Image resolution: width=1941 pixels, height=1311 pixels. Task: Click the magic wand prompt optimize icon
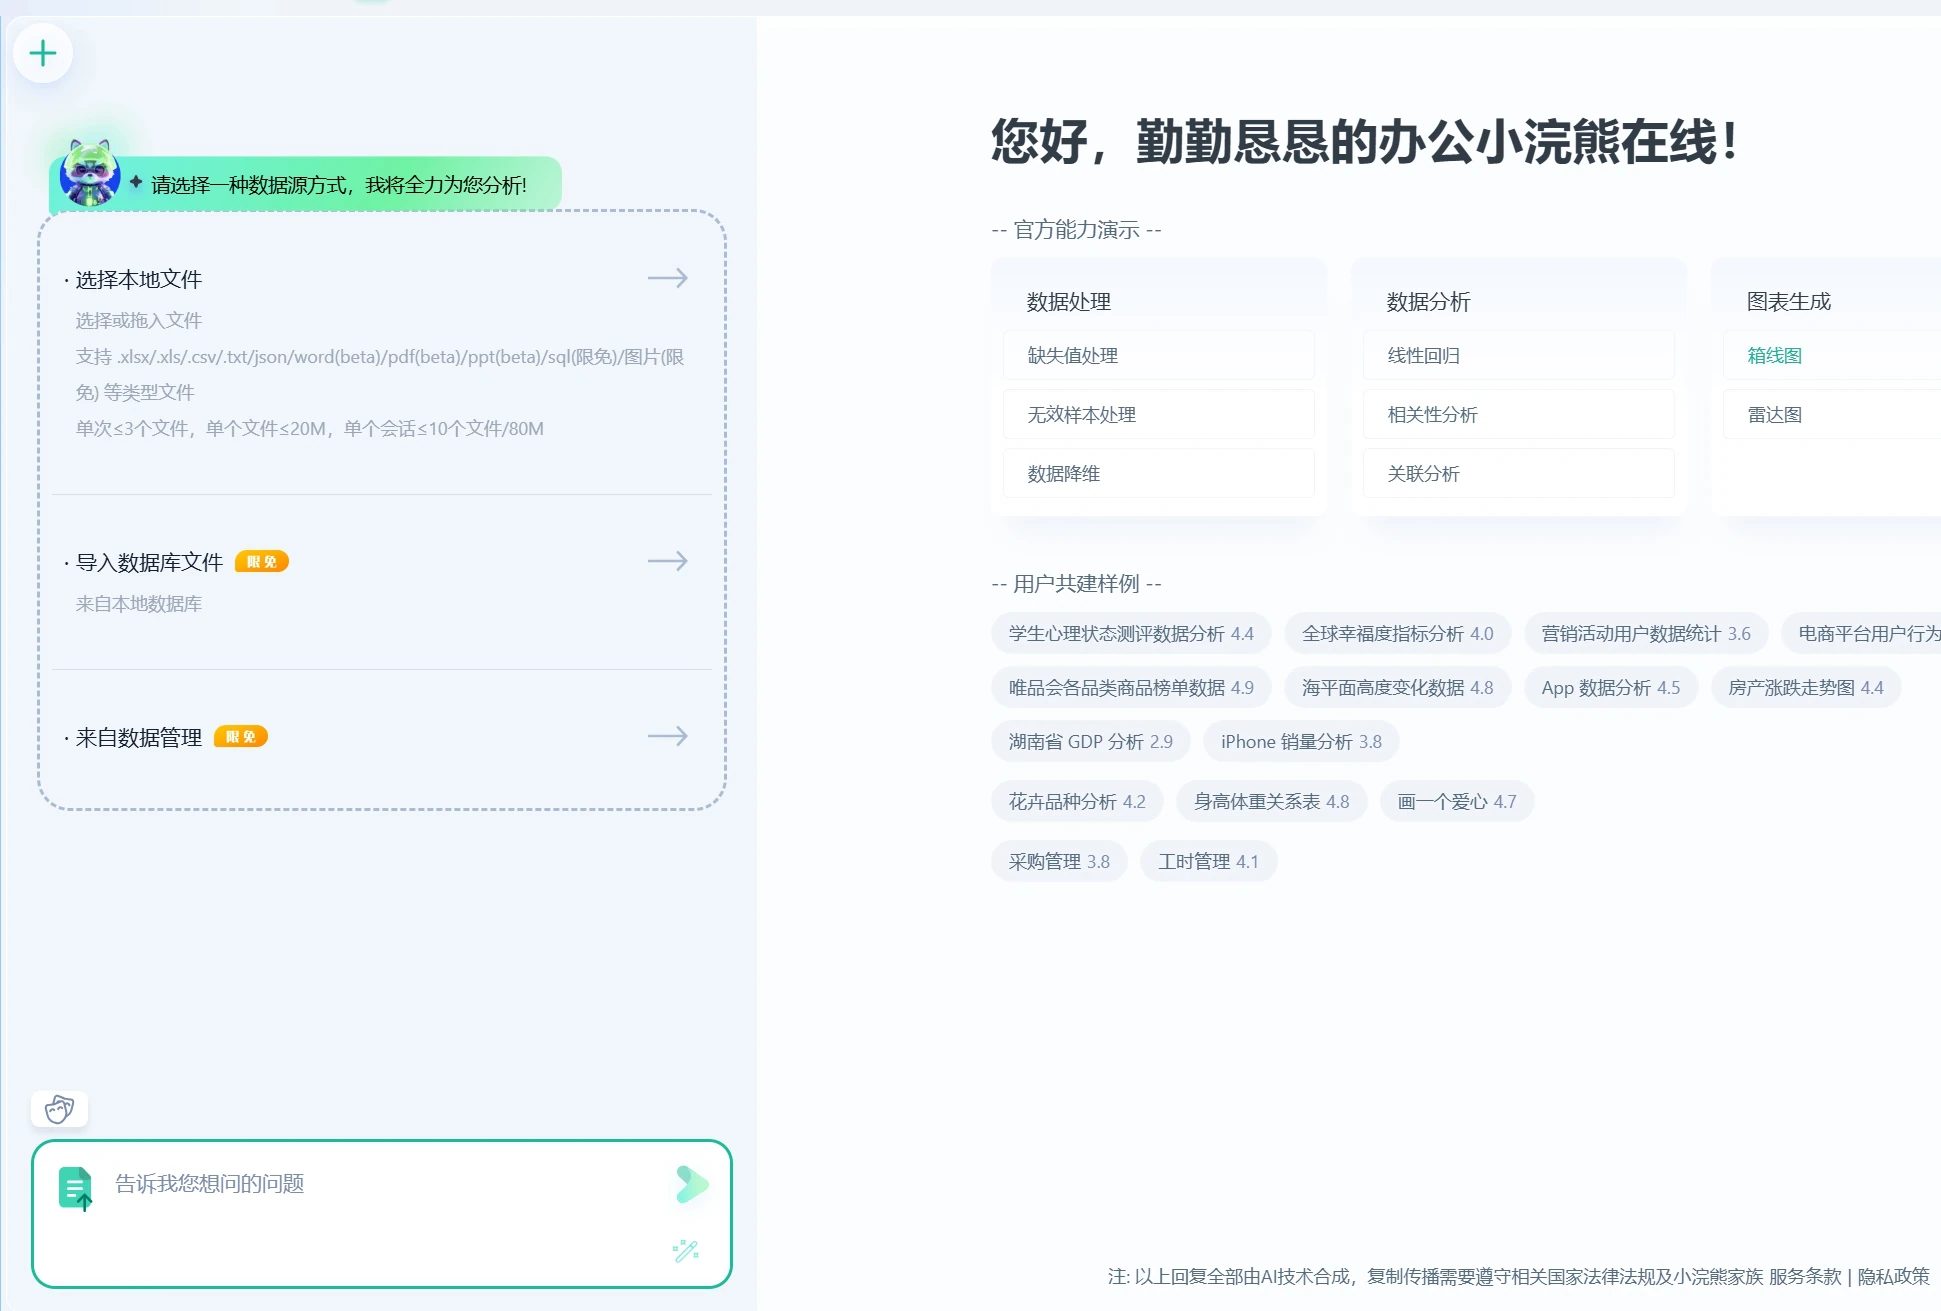tap(686, 1251)
